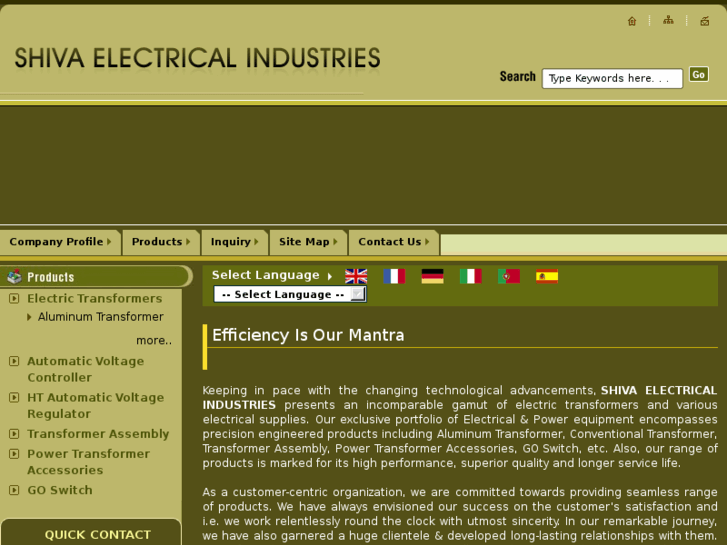Click bullet icon beside GO Switch

(x=14, y=490)
